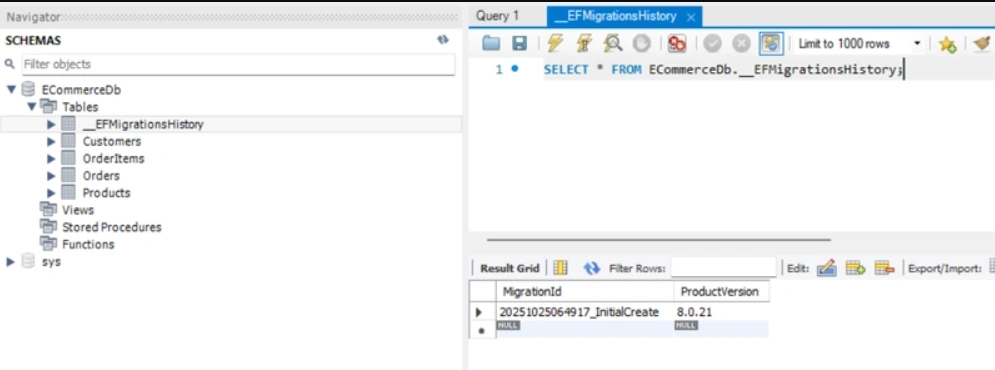Screen dimensions: 995x370
Task: Select the Stored Procedures folder
Action: click(112, 227)
